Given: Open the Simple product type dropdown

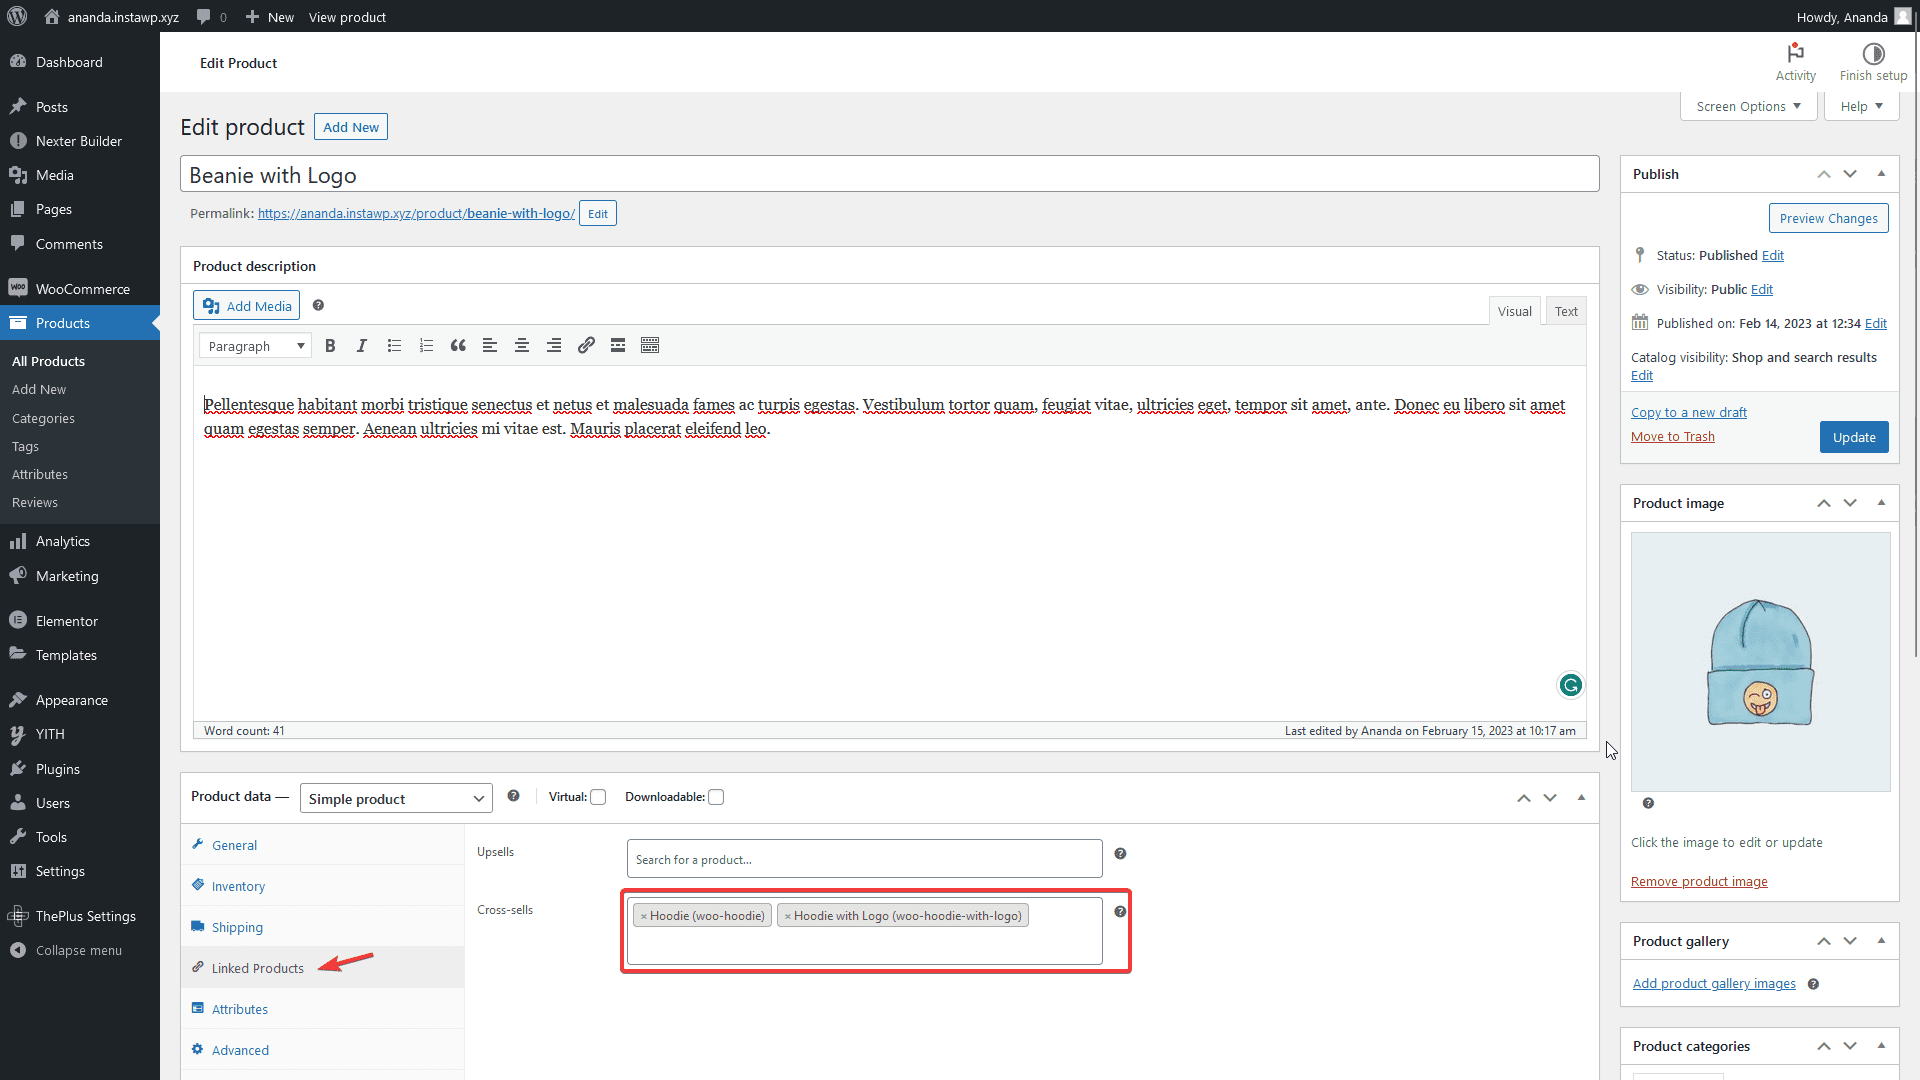Looking at the screenshot, I should tap(395, 798).
